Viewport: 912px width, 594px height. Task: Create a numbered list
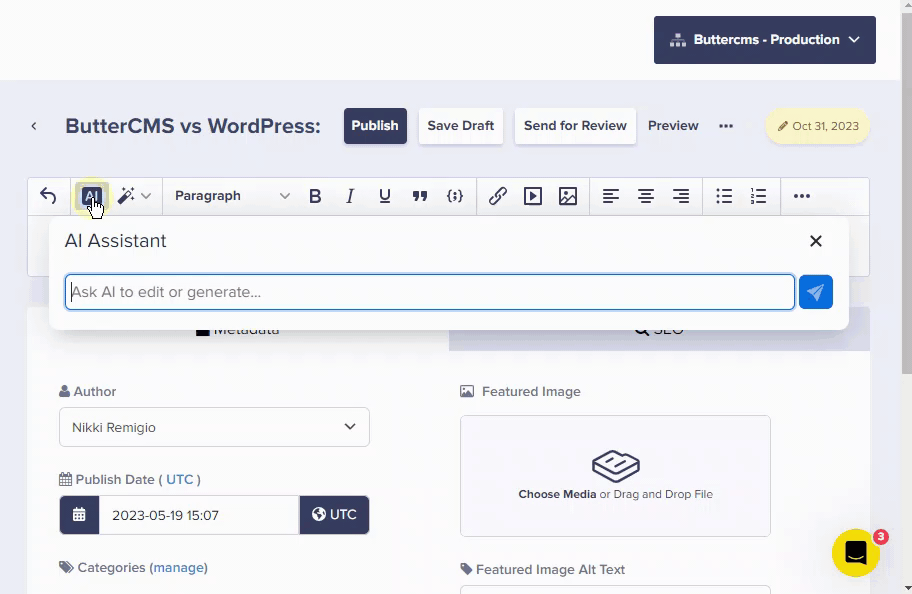(x=759, y=196)
